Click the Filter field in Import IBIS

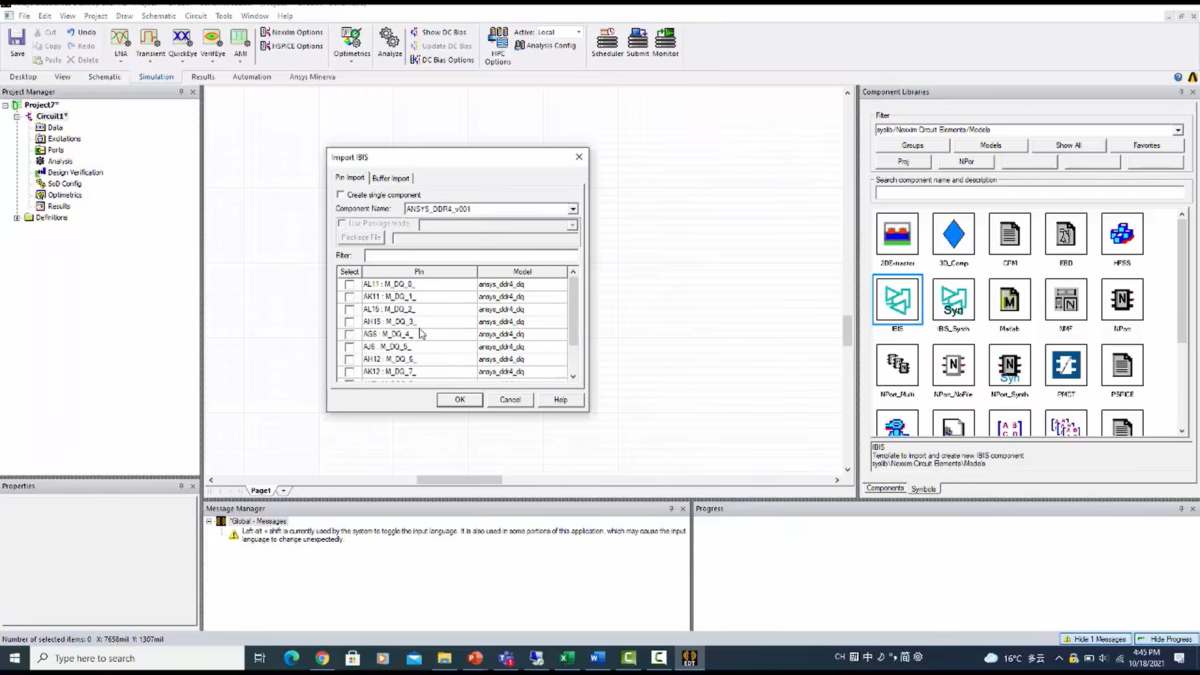pyautogui.click(x=471, y=256)
